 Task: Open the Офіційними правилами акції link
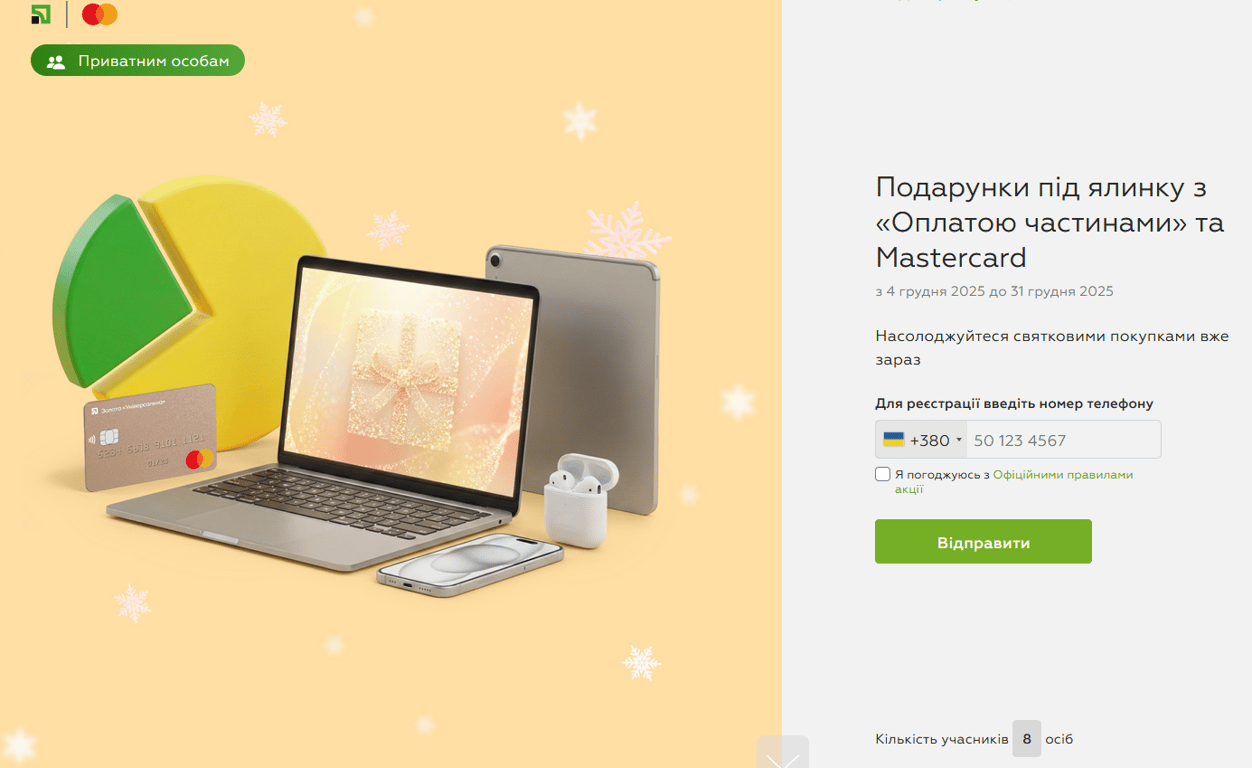click(1014, 482)
